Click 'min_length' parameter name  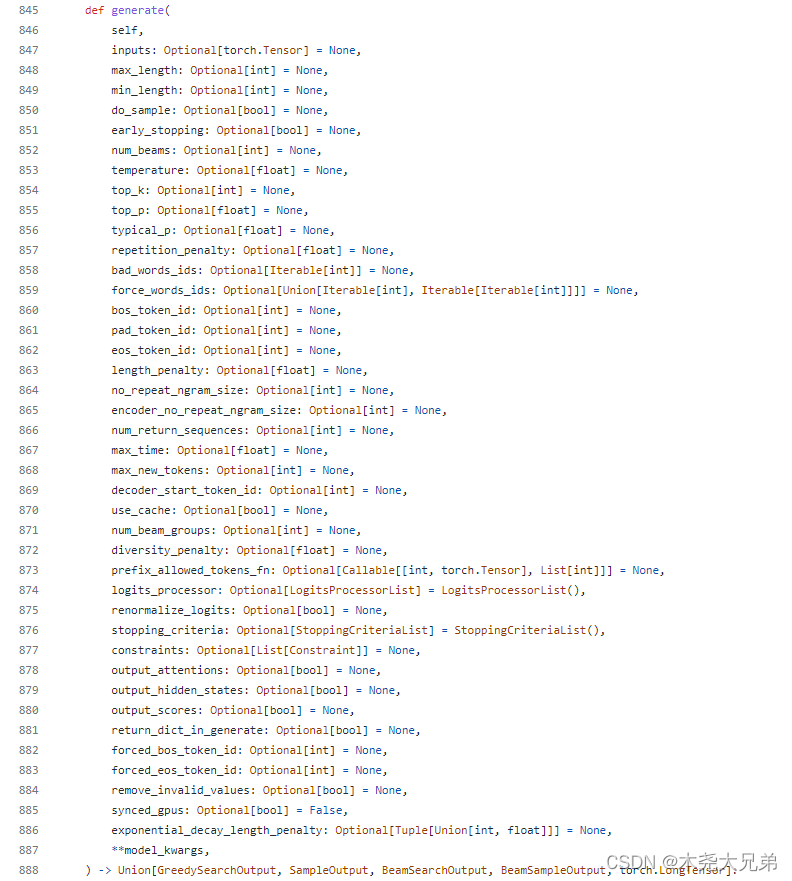pos(144,90)
